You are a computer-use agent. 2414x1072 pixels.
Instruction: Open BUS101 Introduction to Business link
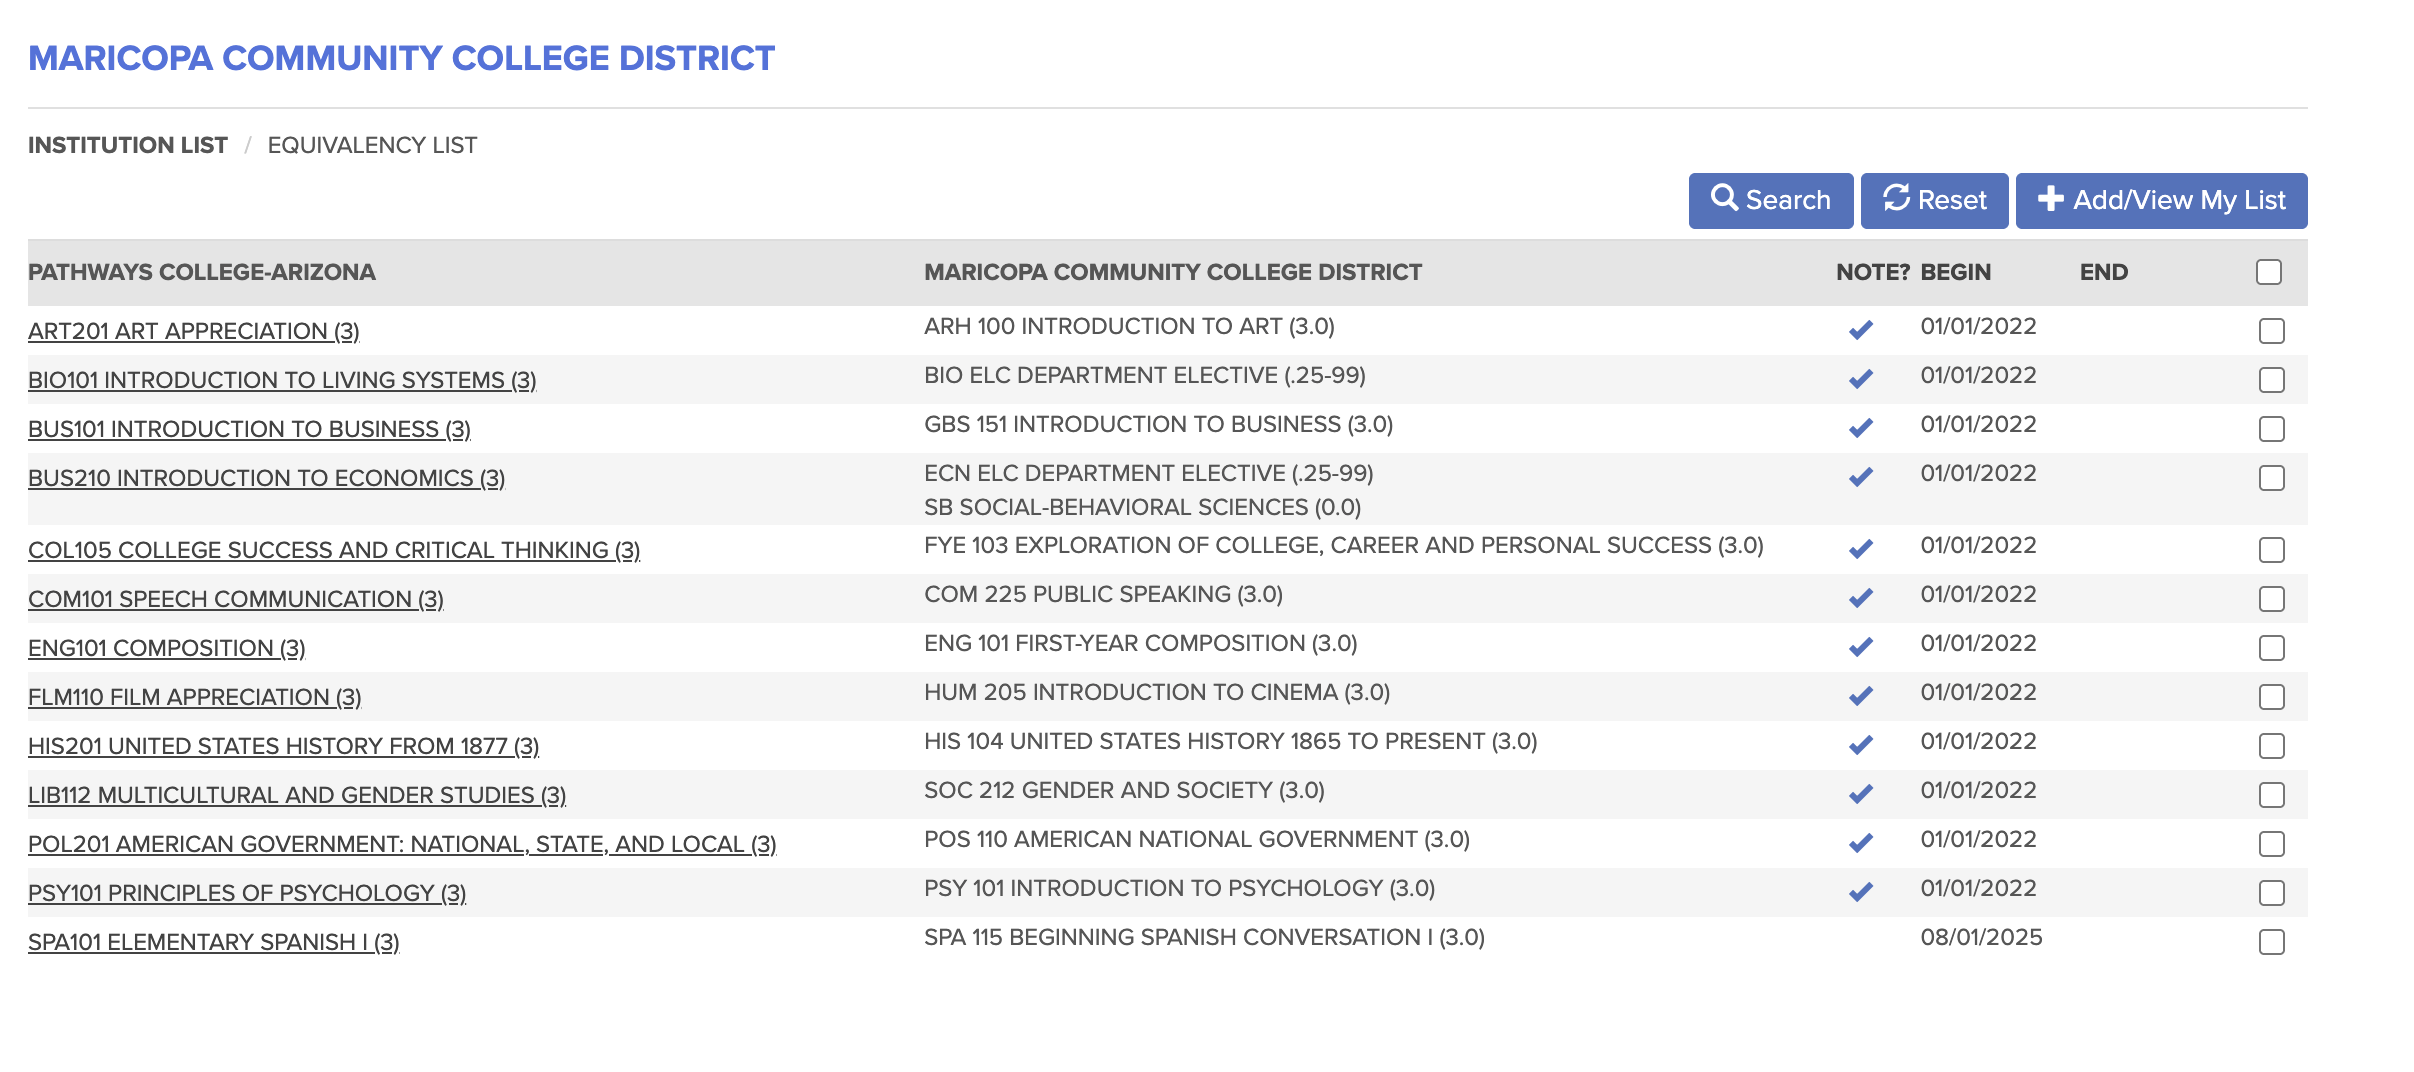point(249,429)
